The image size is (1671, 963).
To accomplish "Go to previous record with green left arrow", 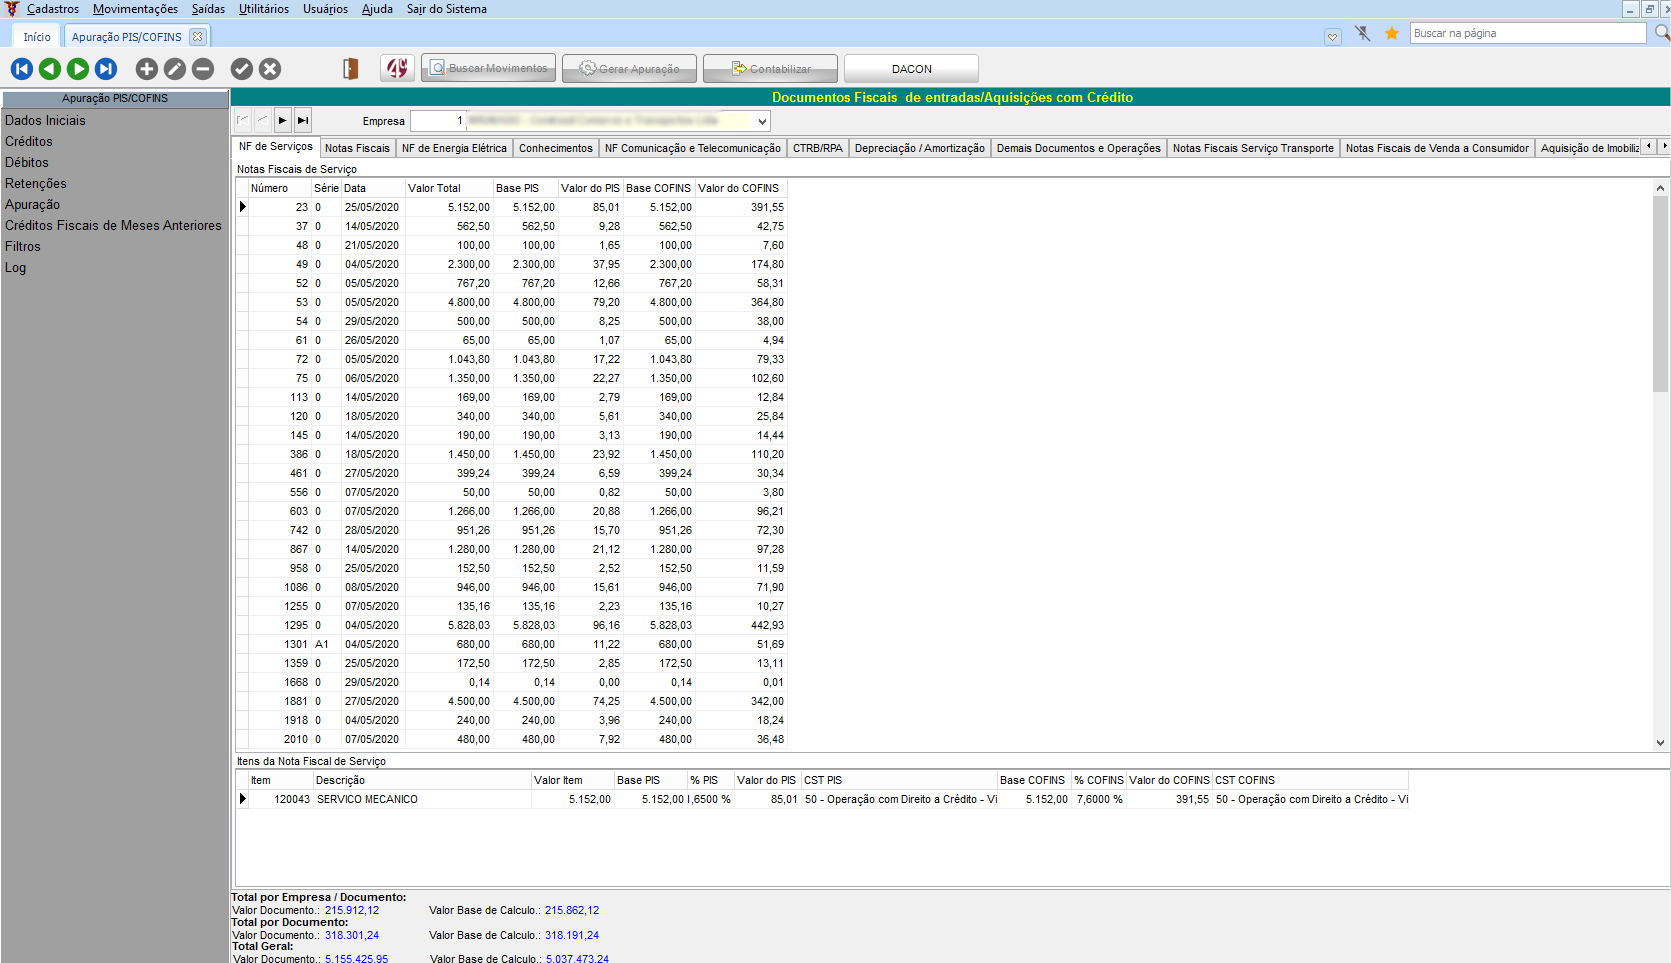I will click(x=50, y=69).
